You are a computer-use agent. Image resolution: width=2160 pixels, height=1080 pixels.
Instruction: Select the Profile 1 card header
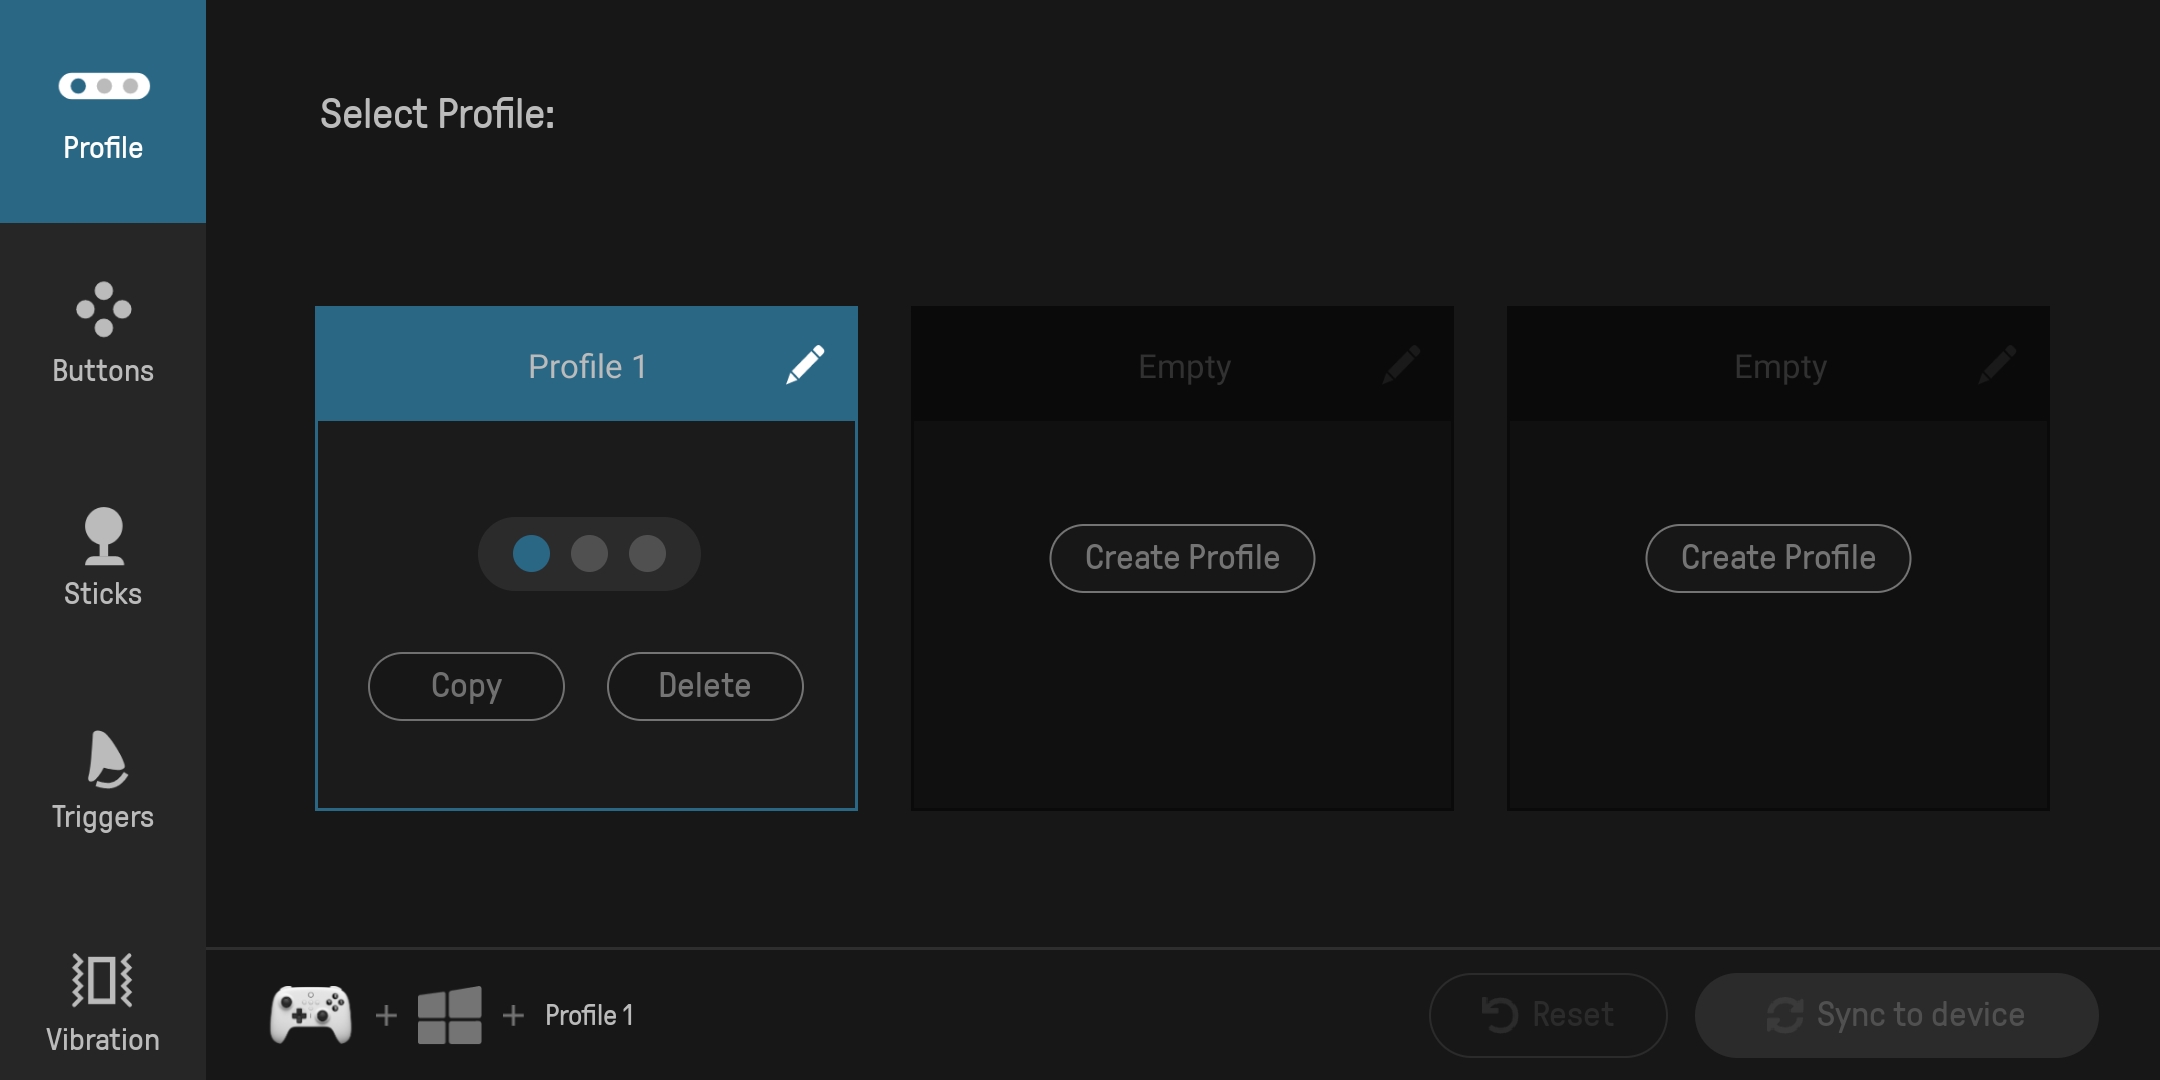pos(587,366)
